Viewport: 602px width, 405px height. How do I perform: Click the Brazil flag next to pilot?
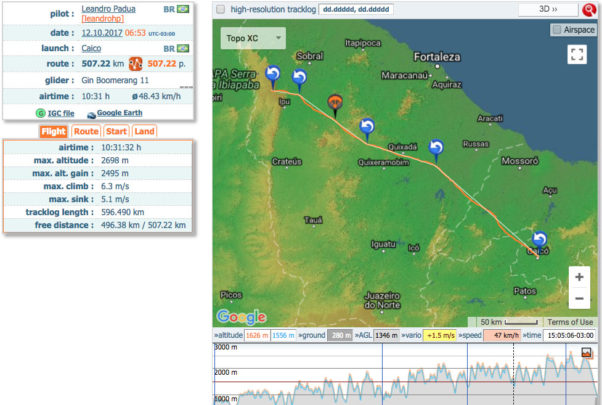click(182, 9)
